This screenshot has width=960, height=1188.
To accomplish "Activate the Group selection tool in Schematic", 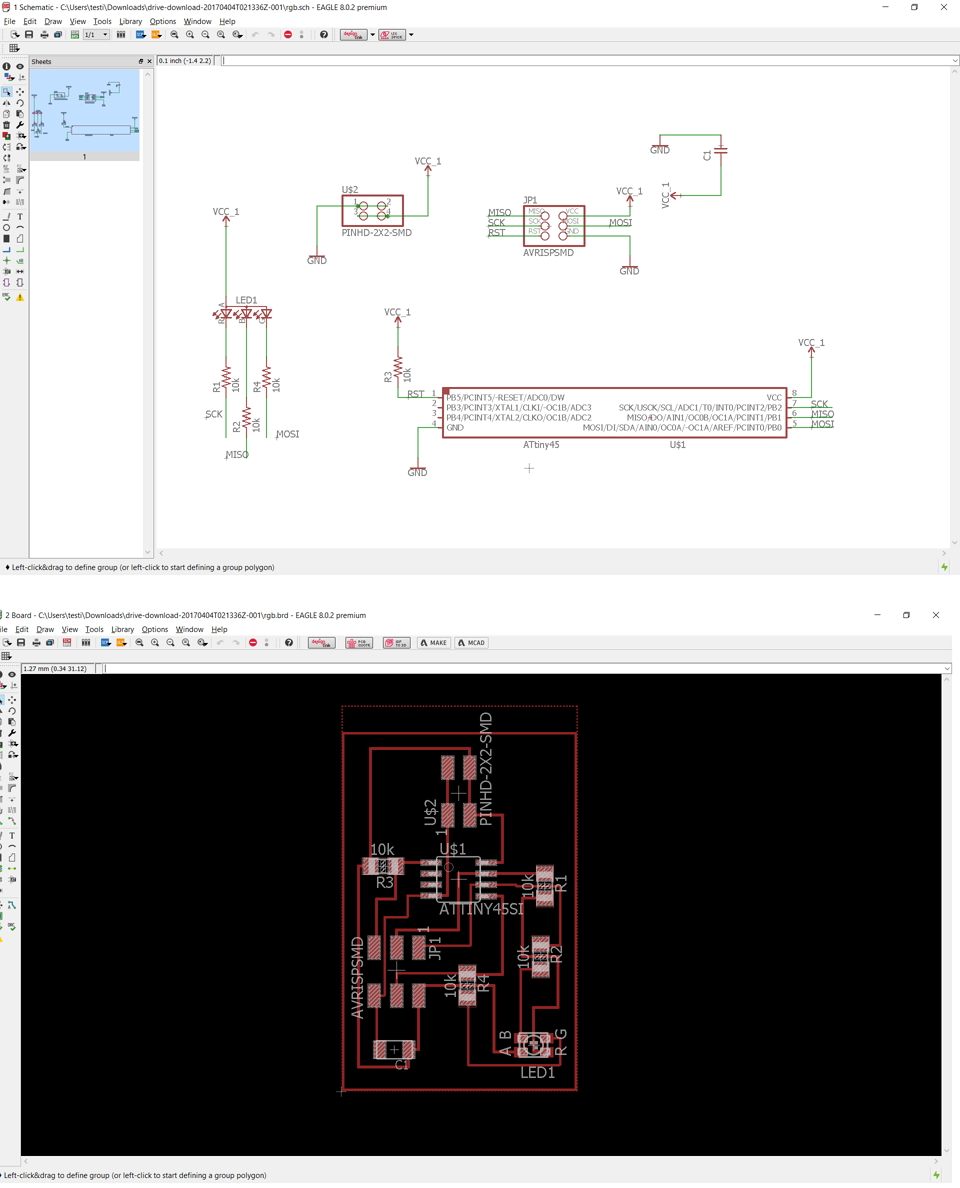I will [7, 92].
